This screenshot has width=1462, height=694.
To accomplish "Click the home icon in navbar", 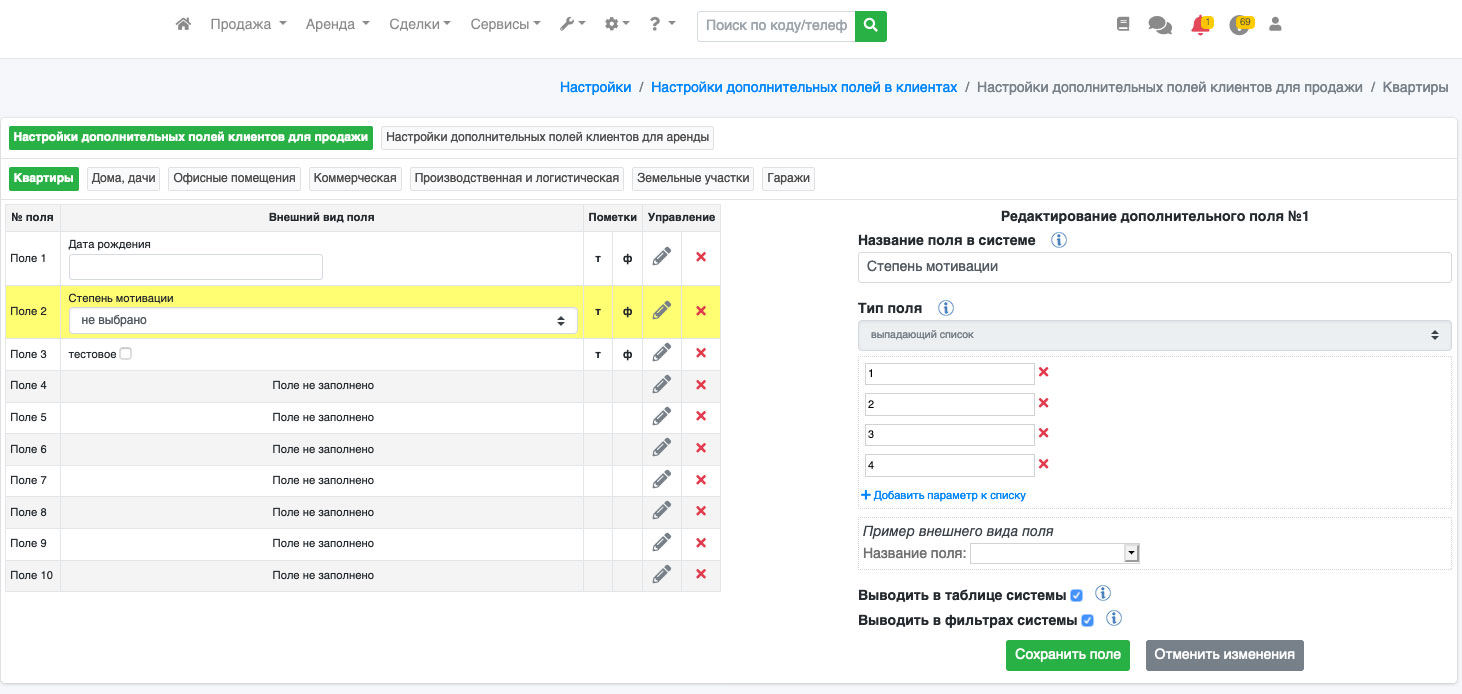I will coord(183,25).
